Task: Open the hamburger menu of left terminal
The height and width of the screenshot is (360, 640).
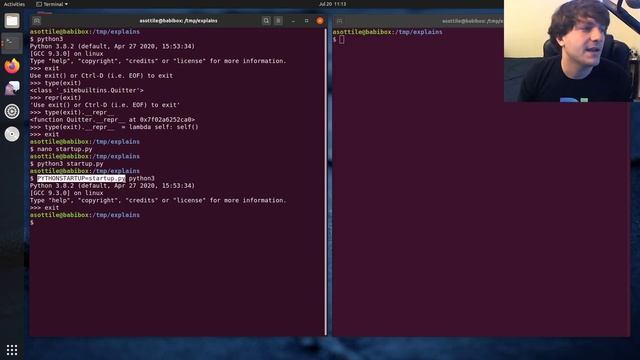Action: [x=278, y=20]
